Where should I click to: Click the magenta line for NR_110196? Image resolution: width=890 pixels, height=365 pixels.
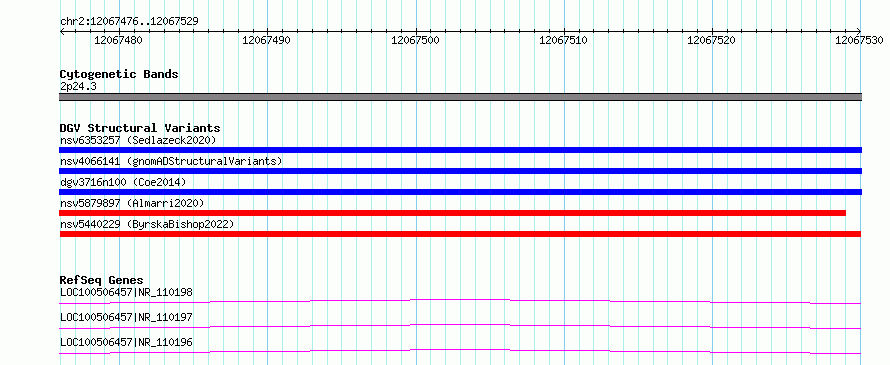(460, 351)
